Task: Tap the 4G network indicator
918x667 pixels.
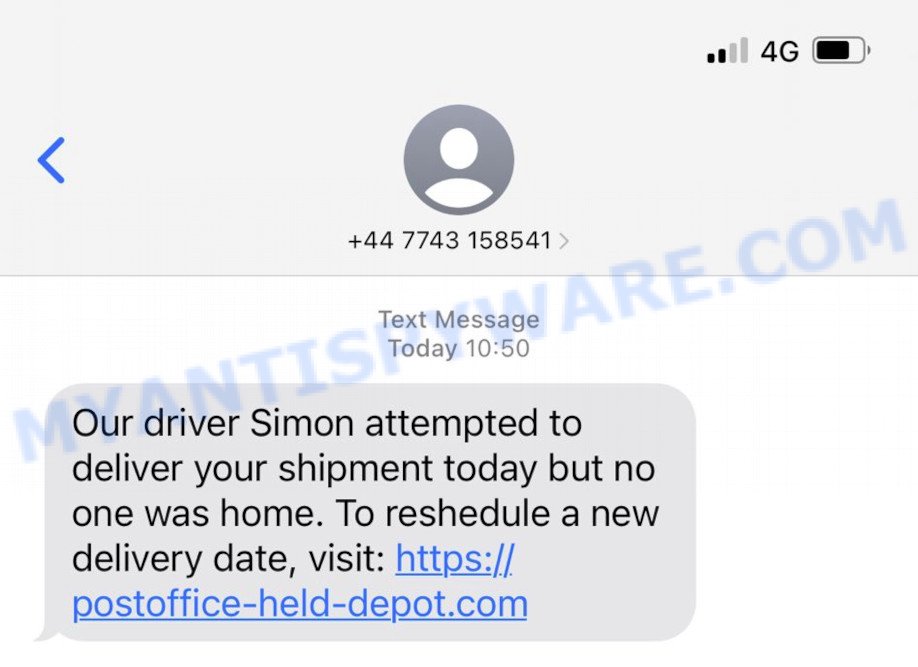Action: pos(779,52)
